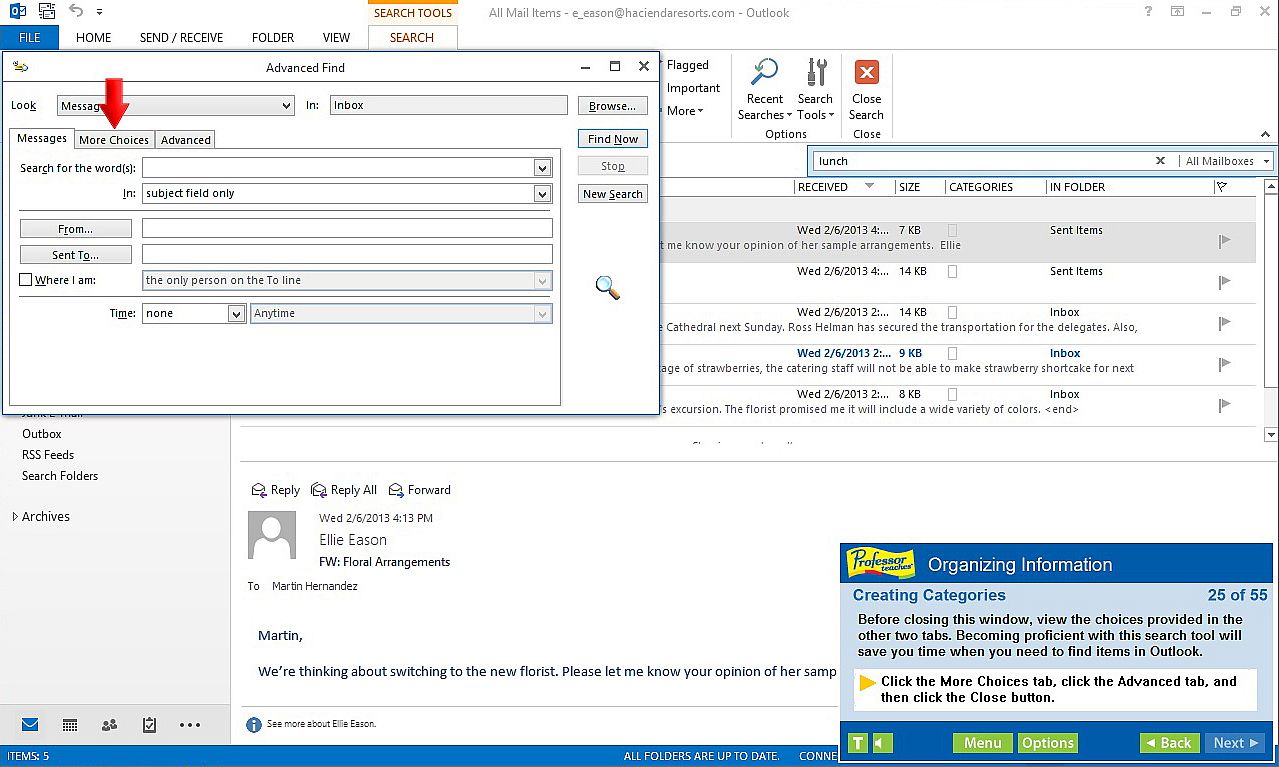
Task: Click the Browse... button
Action: 613,105
